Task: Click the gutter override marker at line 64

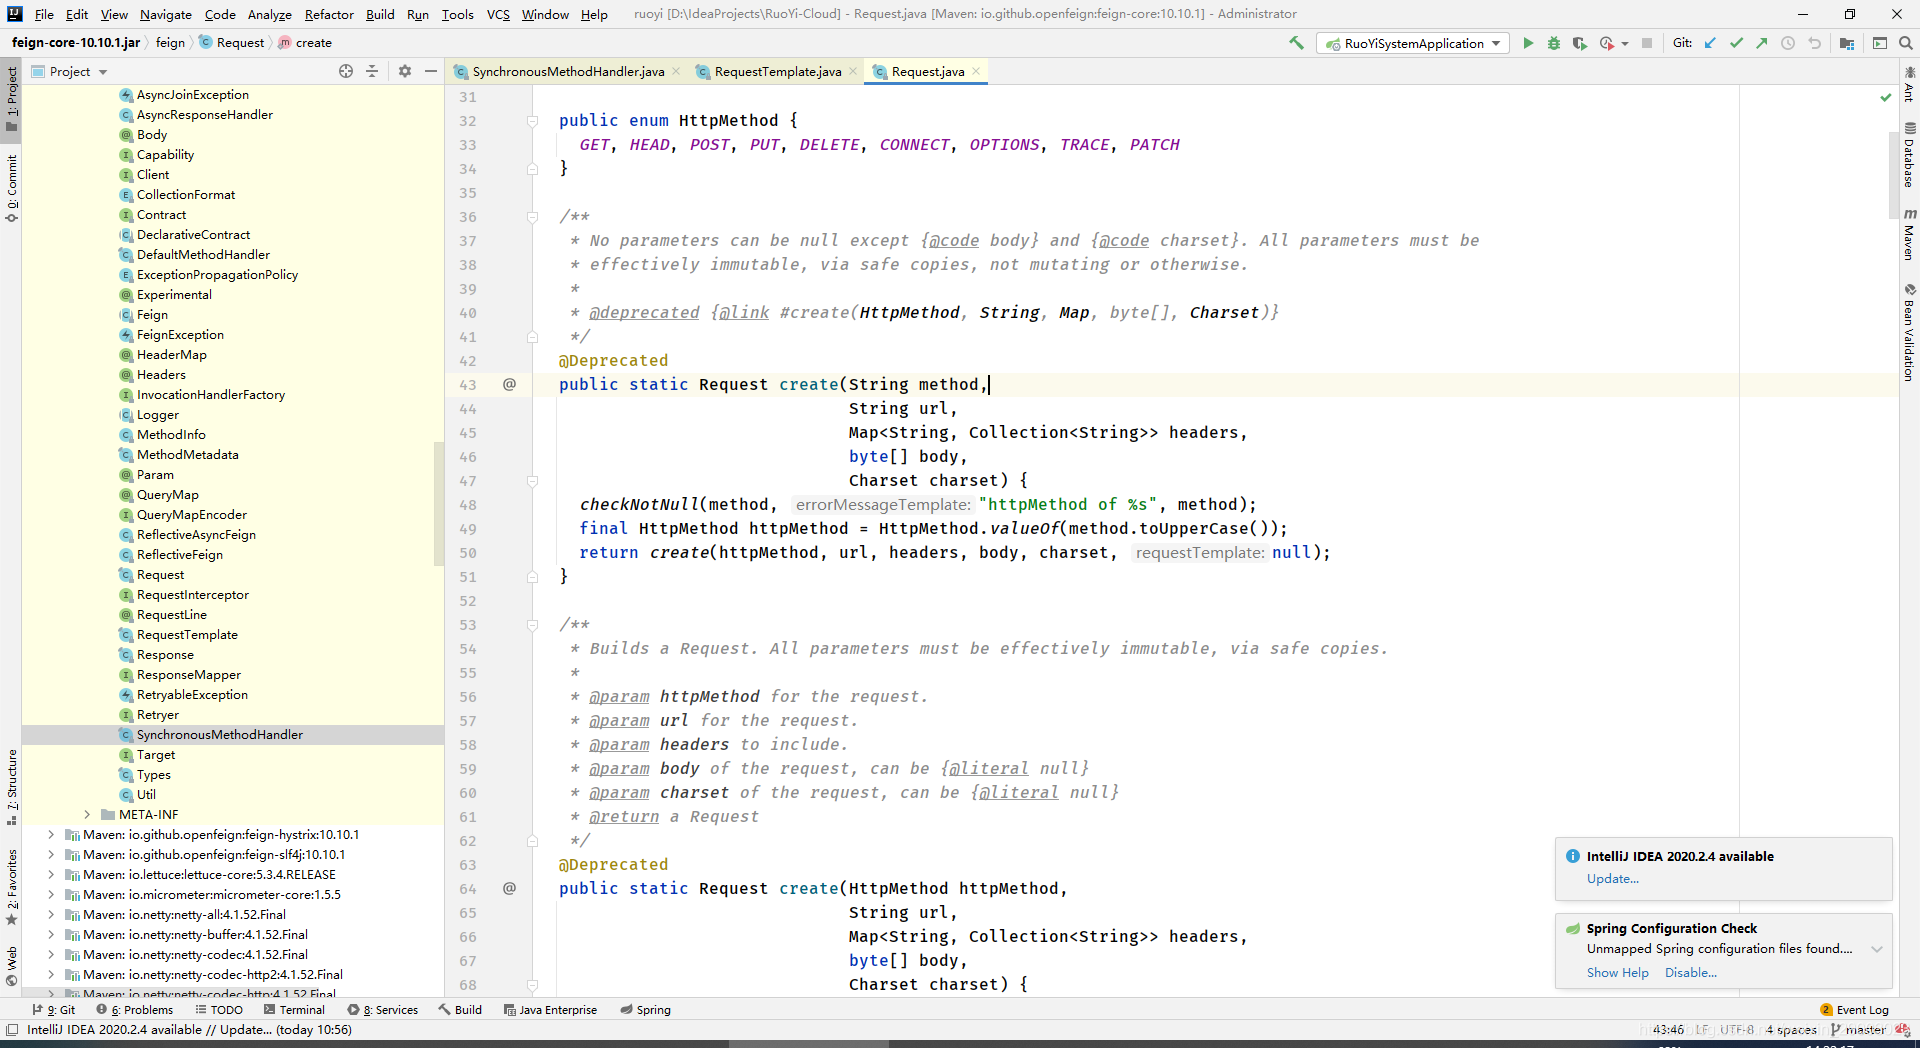Action: 509,888
